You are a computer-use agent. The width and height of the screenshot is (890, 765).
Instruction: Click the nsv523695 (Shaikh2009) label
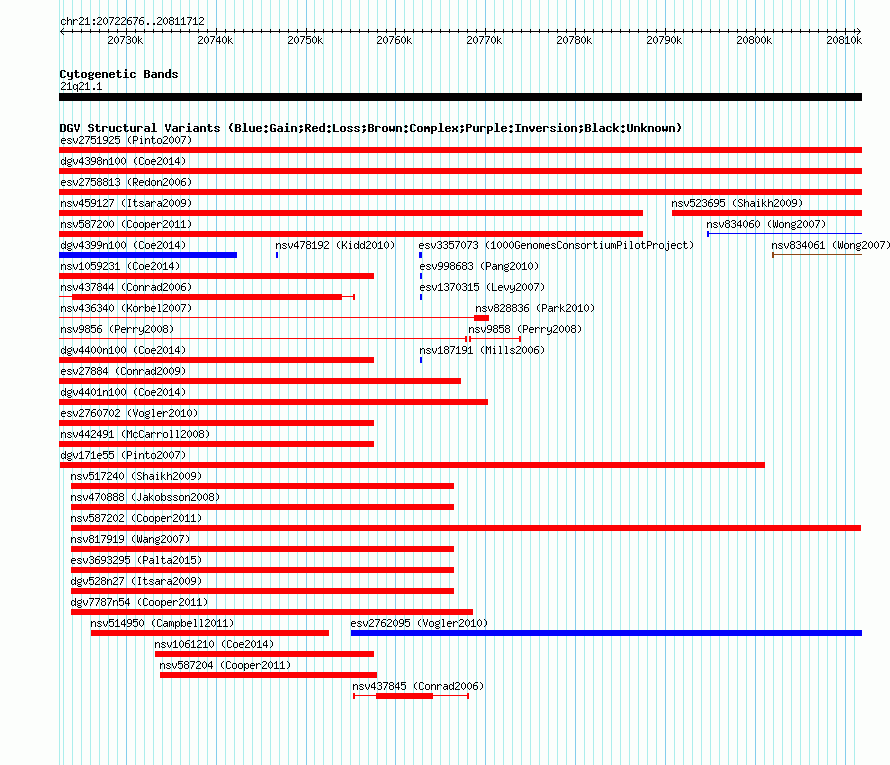737,203
